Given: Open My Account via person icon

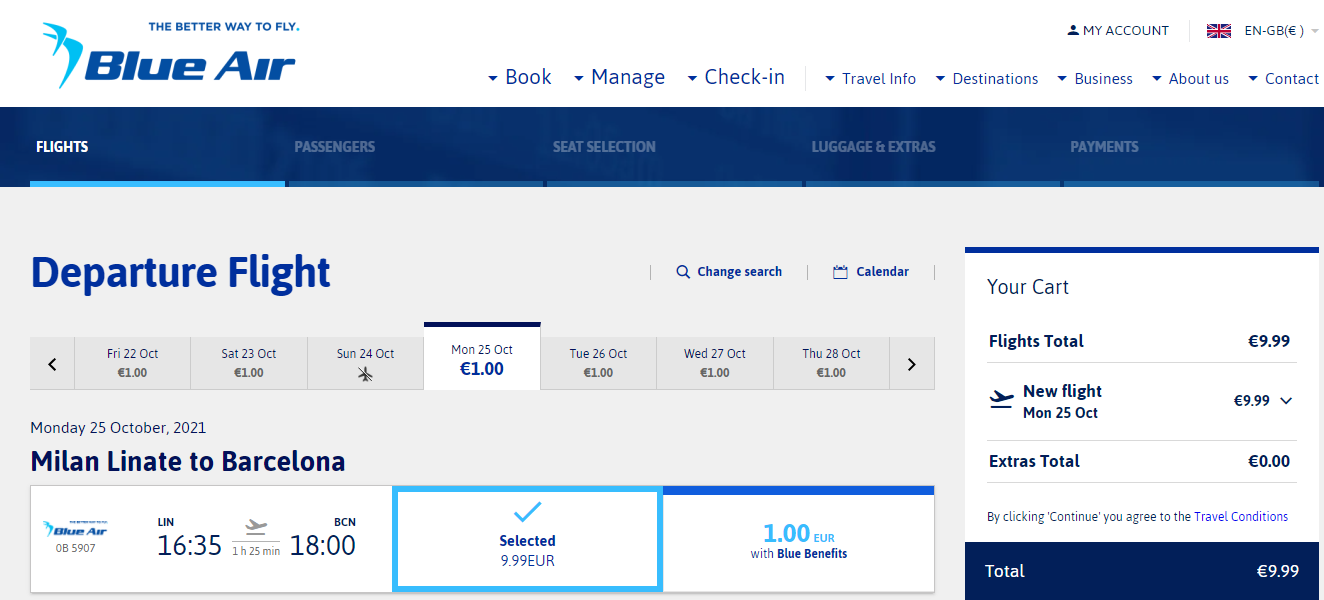Looking at the screenshot, I should pyautogui.click(x=1073, y=31).
